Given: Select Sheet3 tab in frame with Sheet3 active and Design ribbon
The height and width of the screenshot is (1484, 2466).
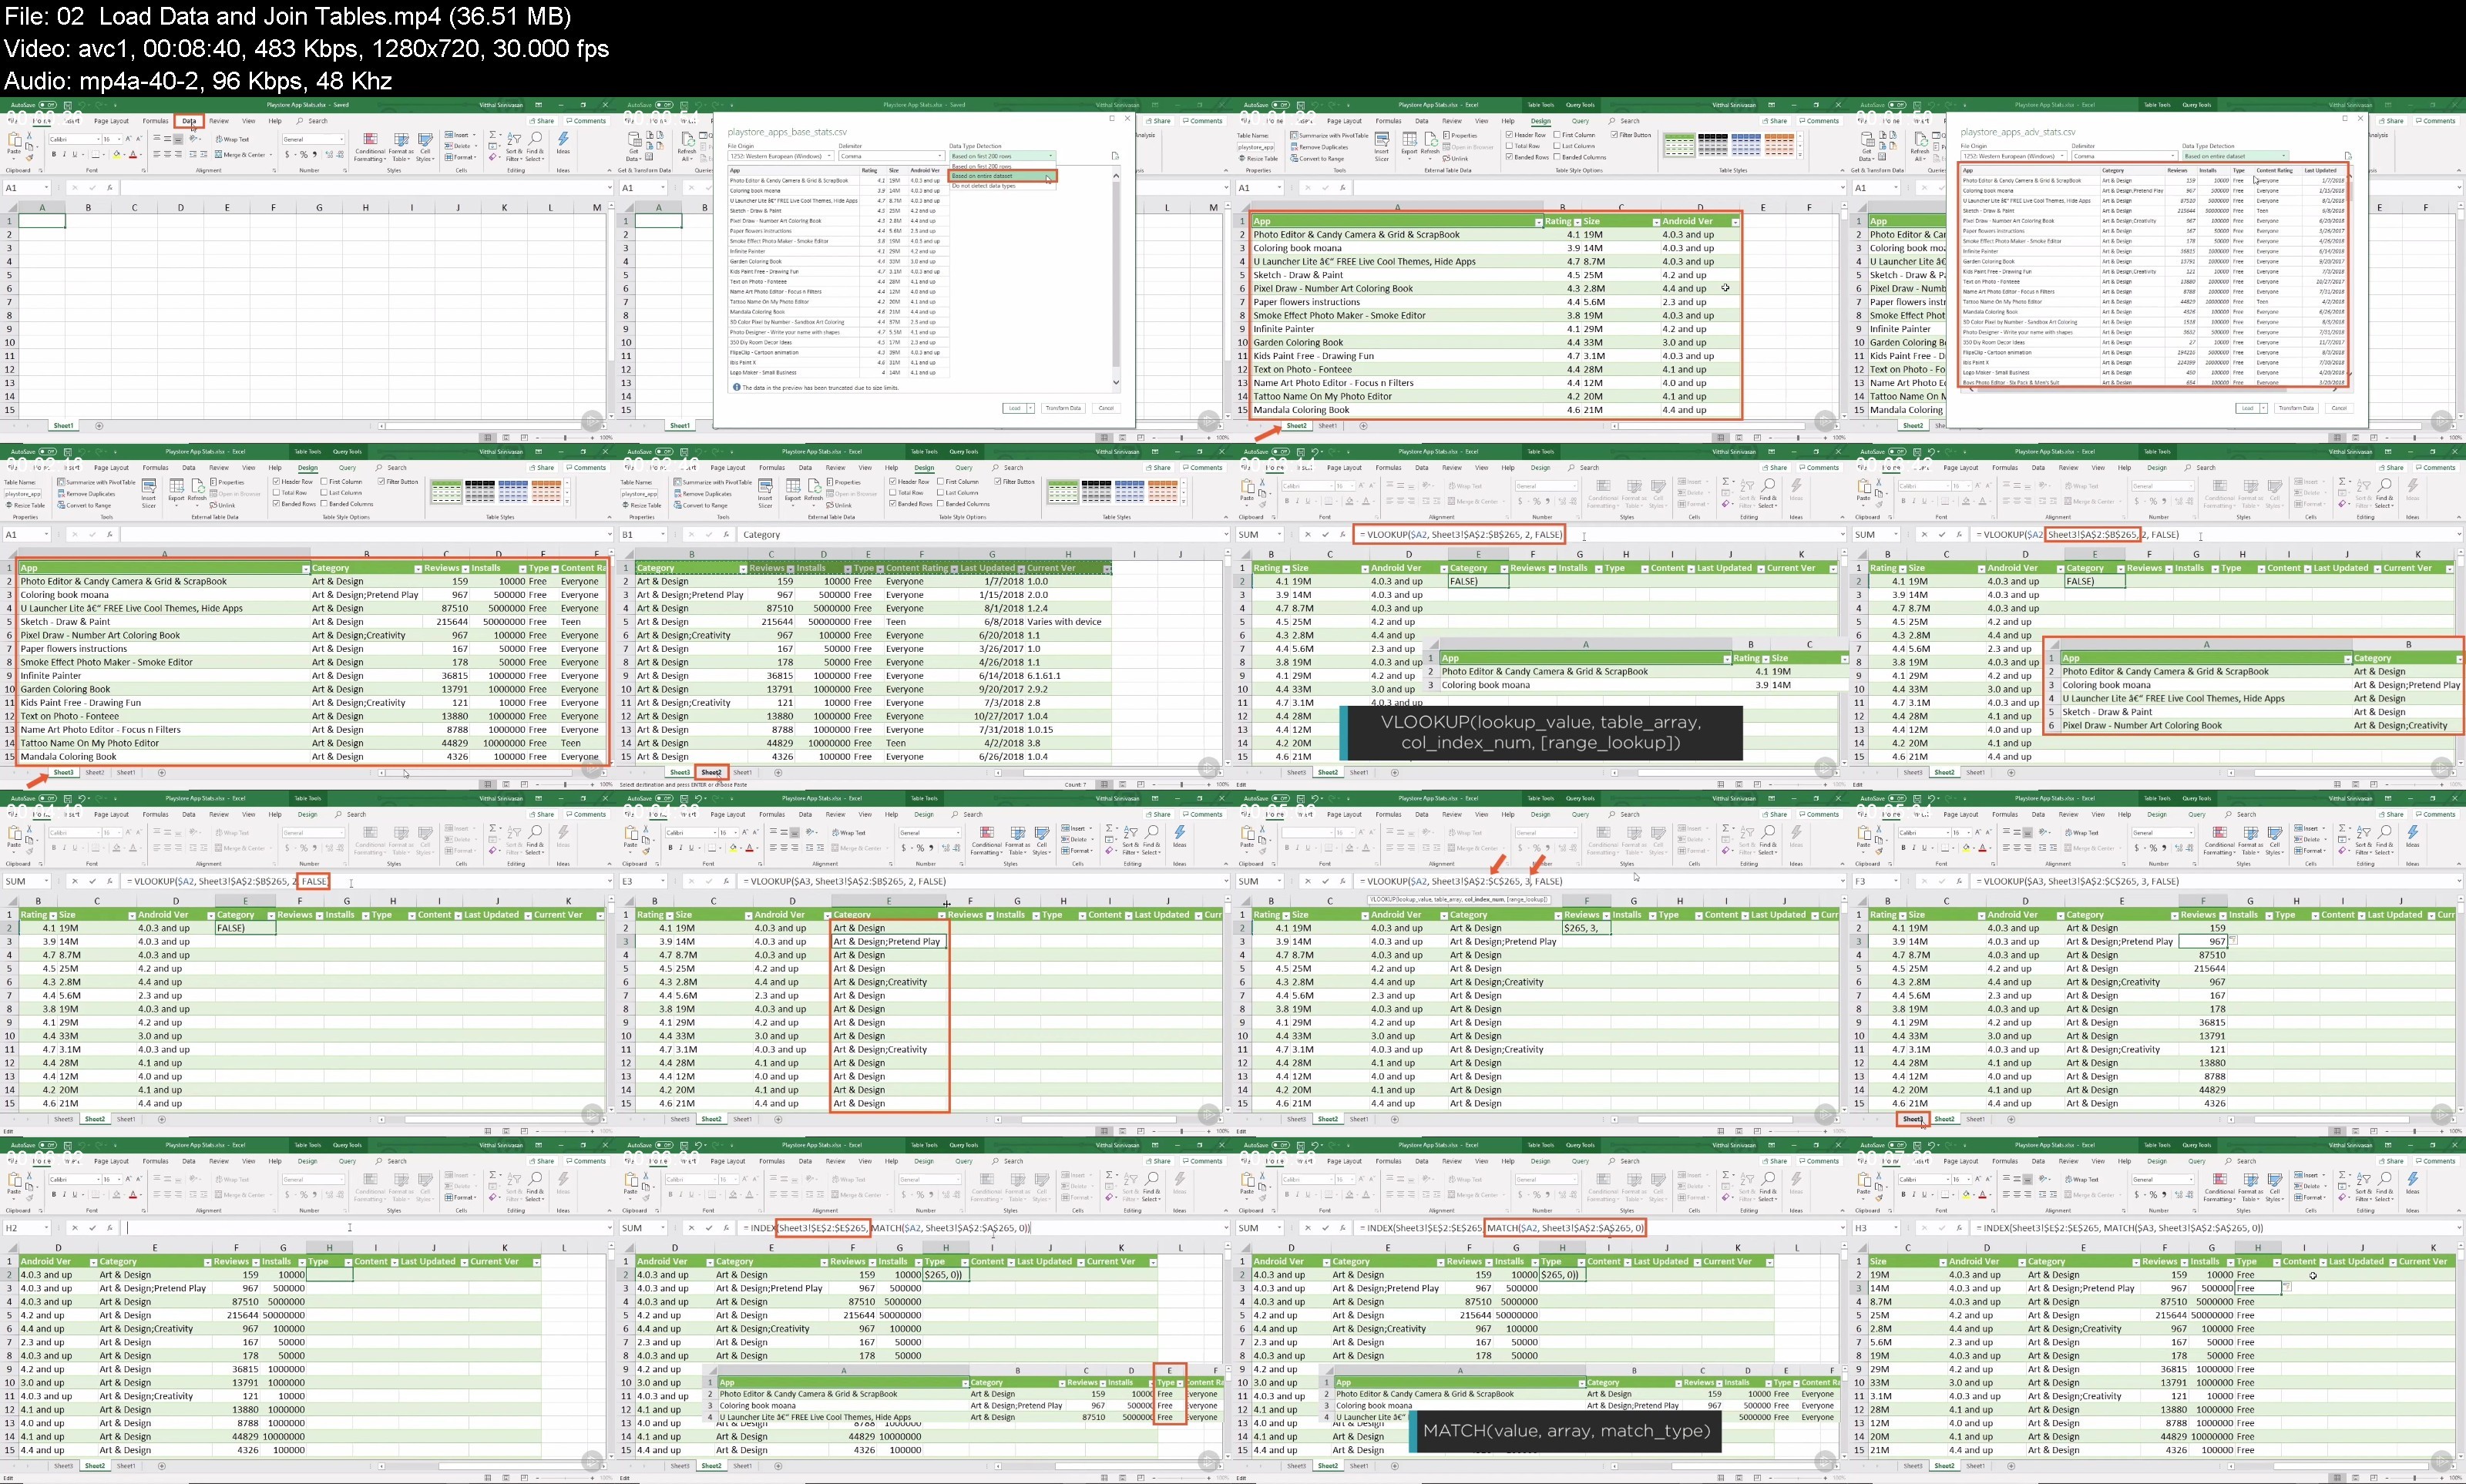Looking at the screenshot, I should (x=63, y=772).
